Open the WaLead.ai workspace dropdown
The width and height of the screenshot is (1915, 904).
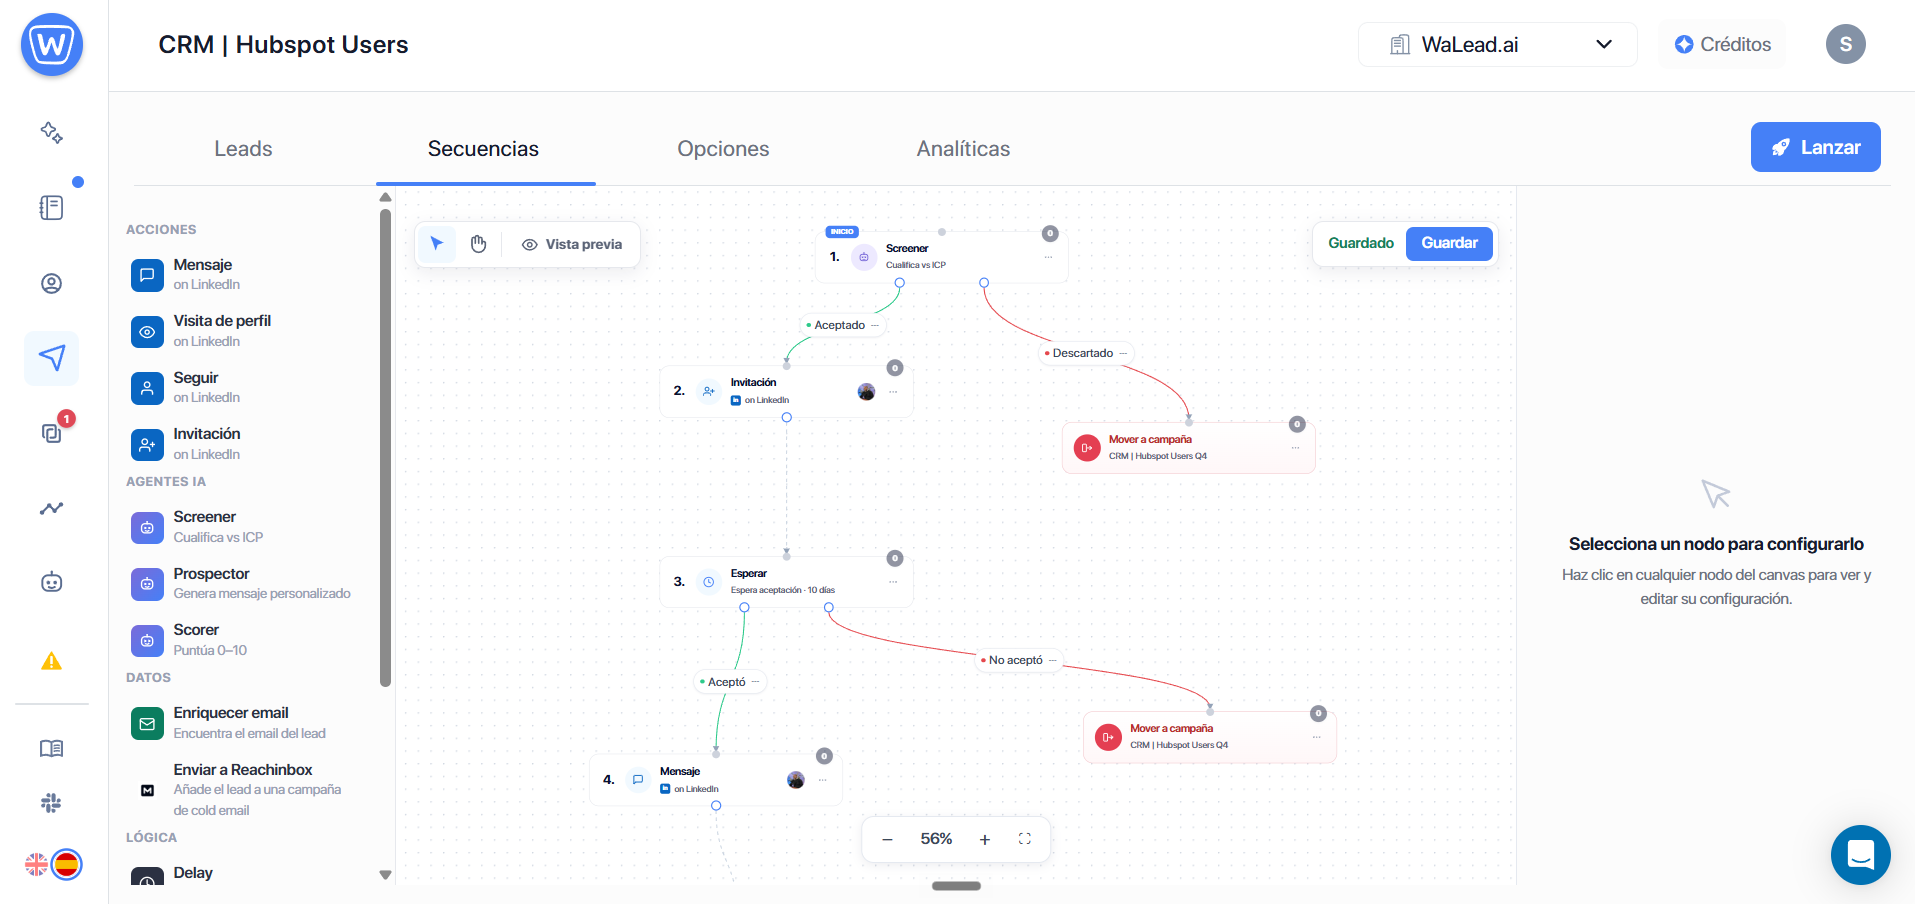coord(1497,45)
